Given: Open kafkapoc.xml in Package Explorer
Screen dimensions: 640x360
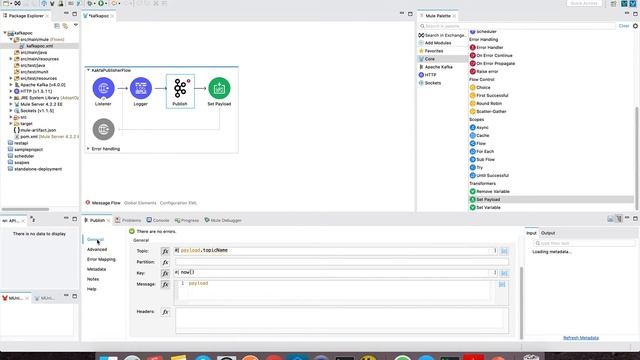Looking at the screenshot, I should [x=39, y=46].
